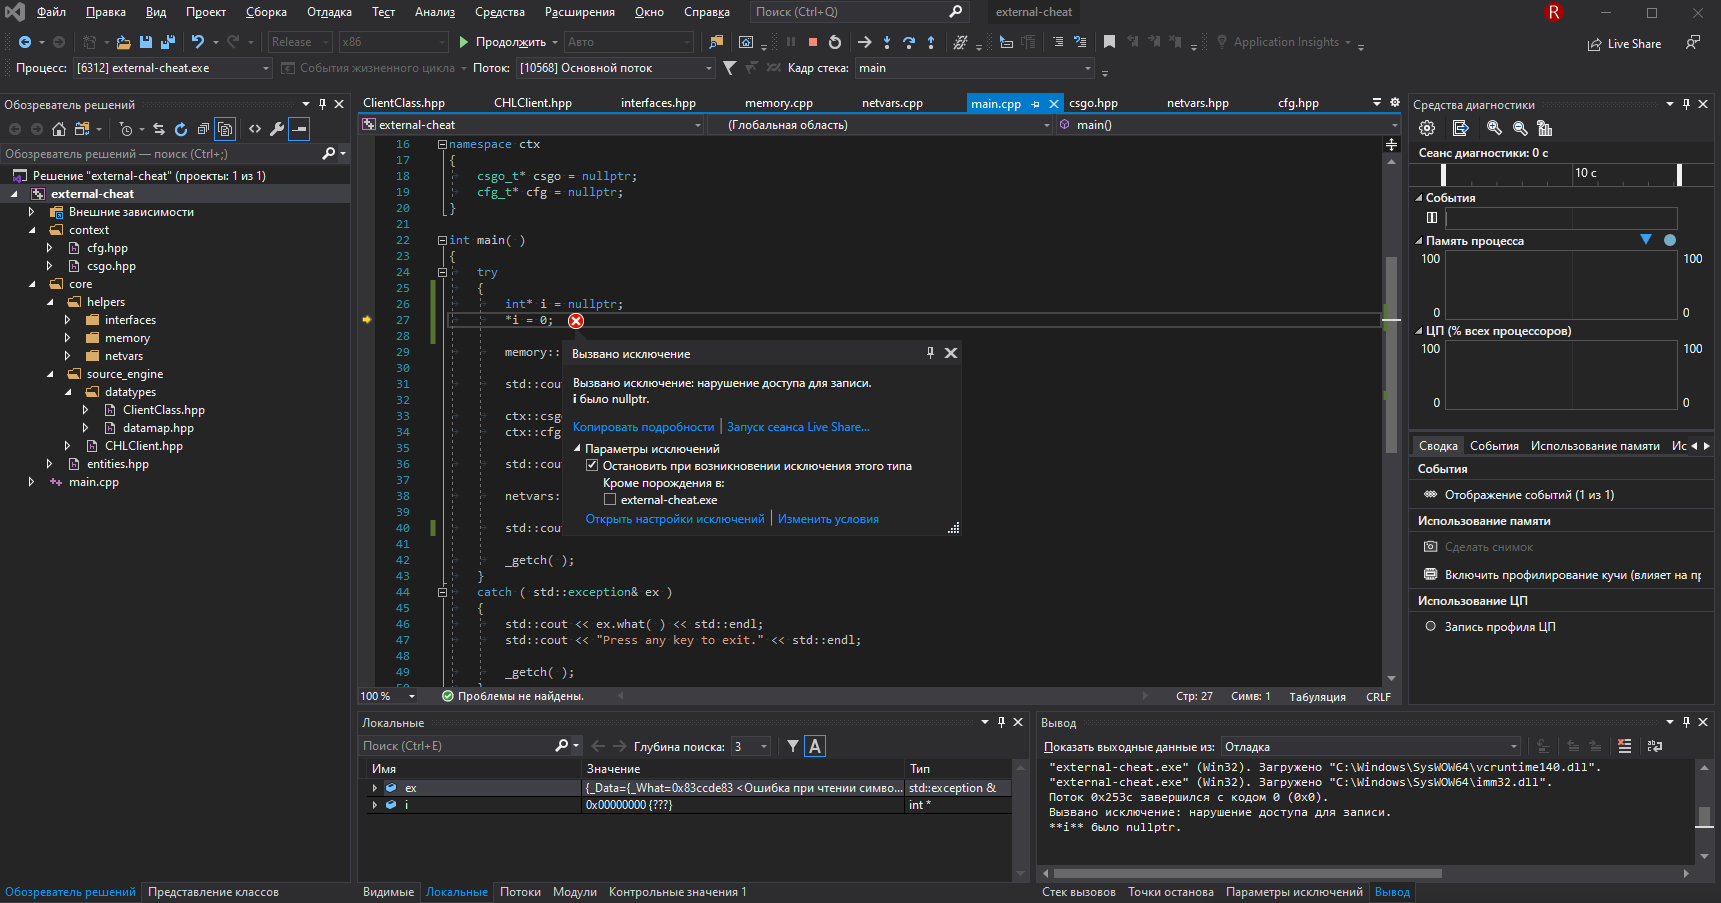Click the Home icon in Solution Explorer

(59, 129)
